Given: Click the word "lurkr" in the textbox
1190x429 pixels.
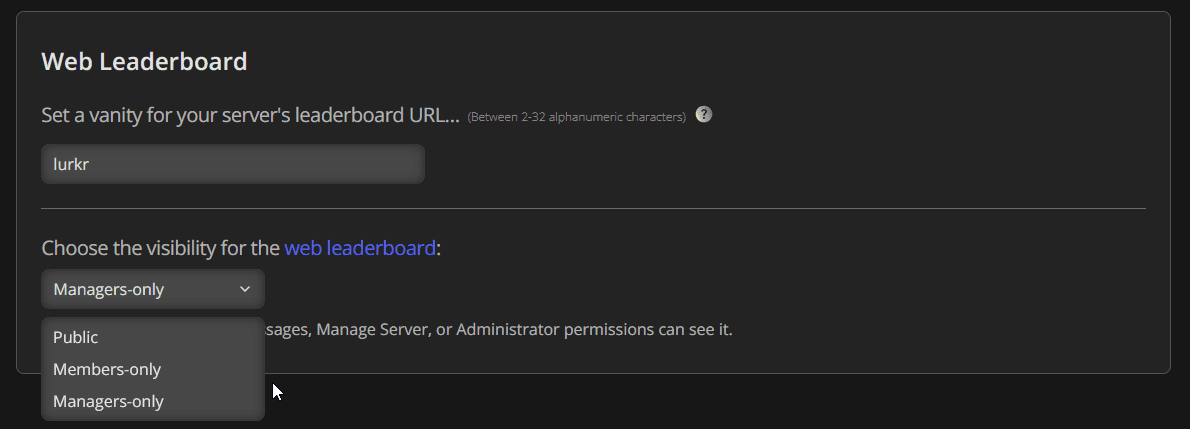Looking at the screenshot, I should (71, 164).
